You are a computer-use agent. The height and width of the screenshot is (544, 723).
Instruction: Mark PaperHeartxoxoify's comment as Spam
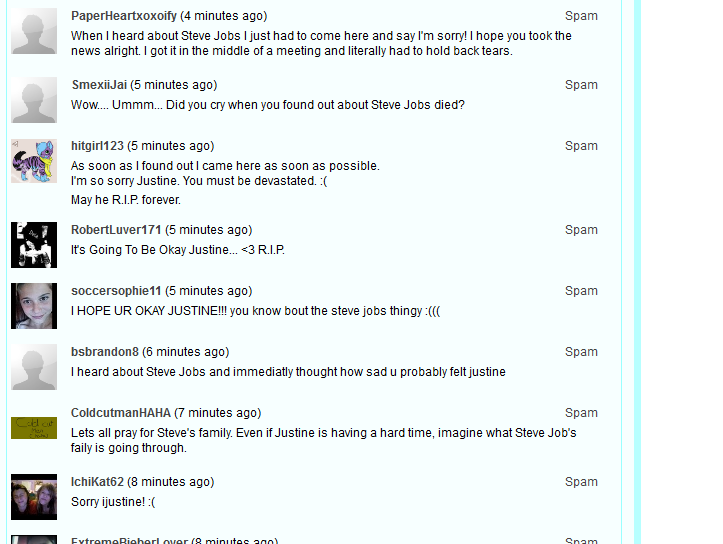click(x=581, y=16)
